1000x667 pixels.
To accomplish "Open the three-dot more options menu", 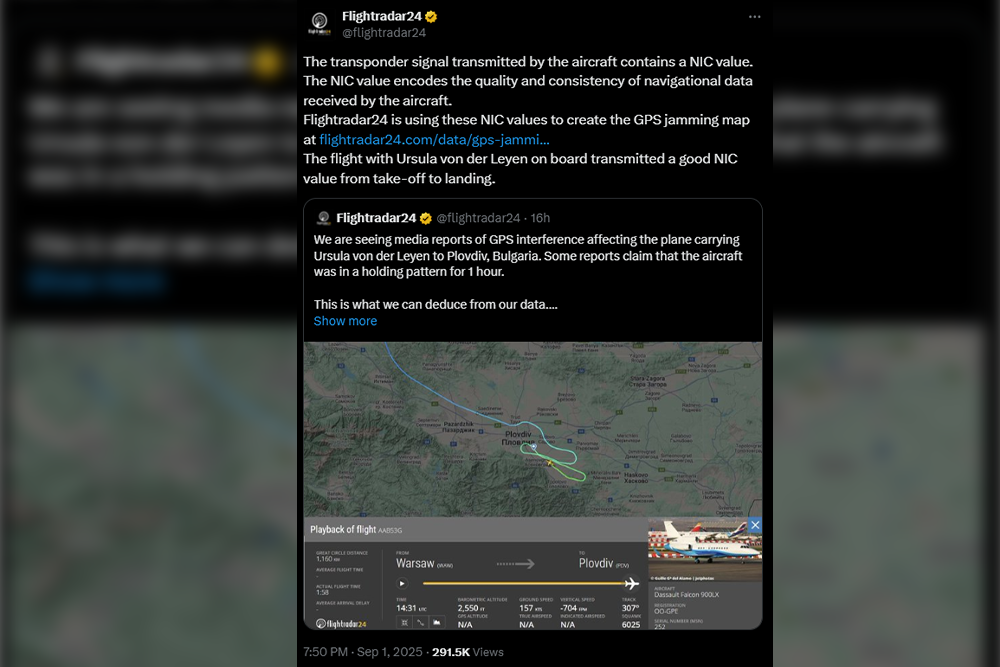I will [754, 17].
